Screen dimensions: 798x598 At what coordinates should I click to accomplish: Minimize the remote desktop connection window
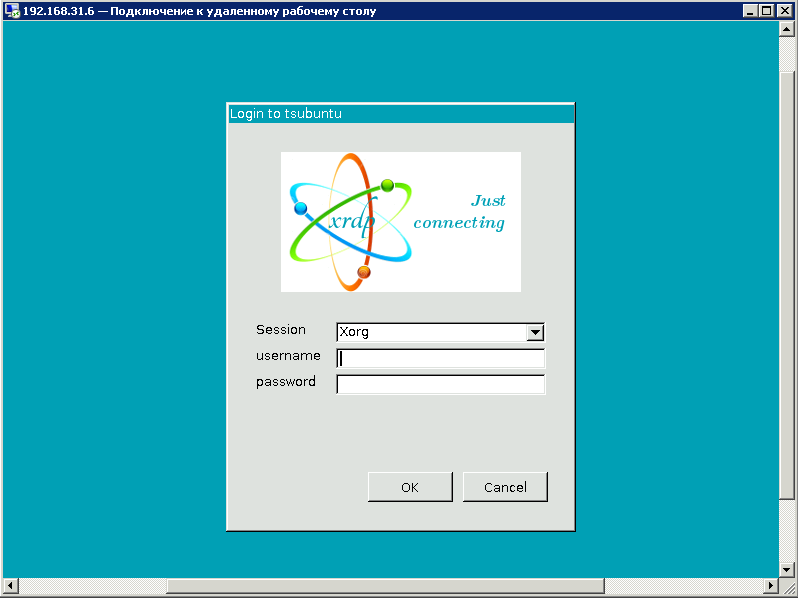(x=750, y=11)
